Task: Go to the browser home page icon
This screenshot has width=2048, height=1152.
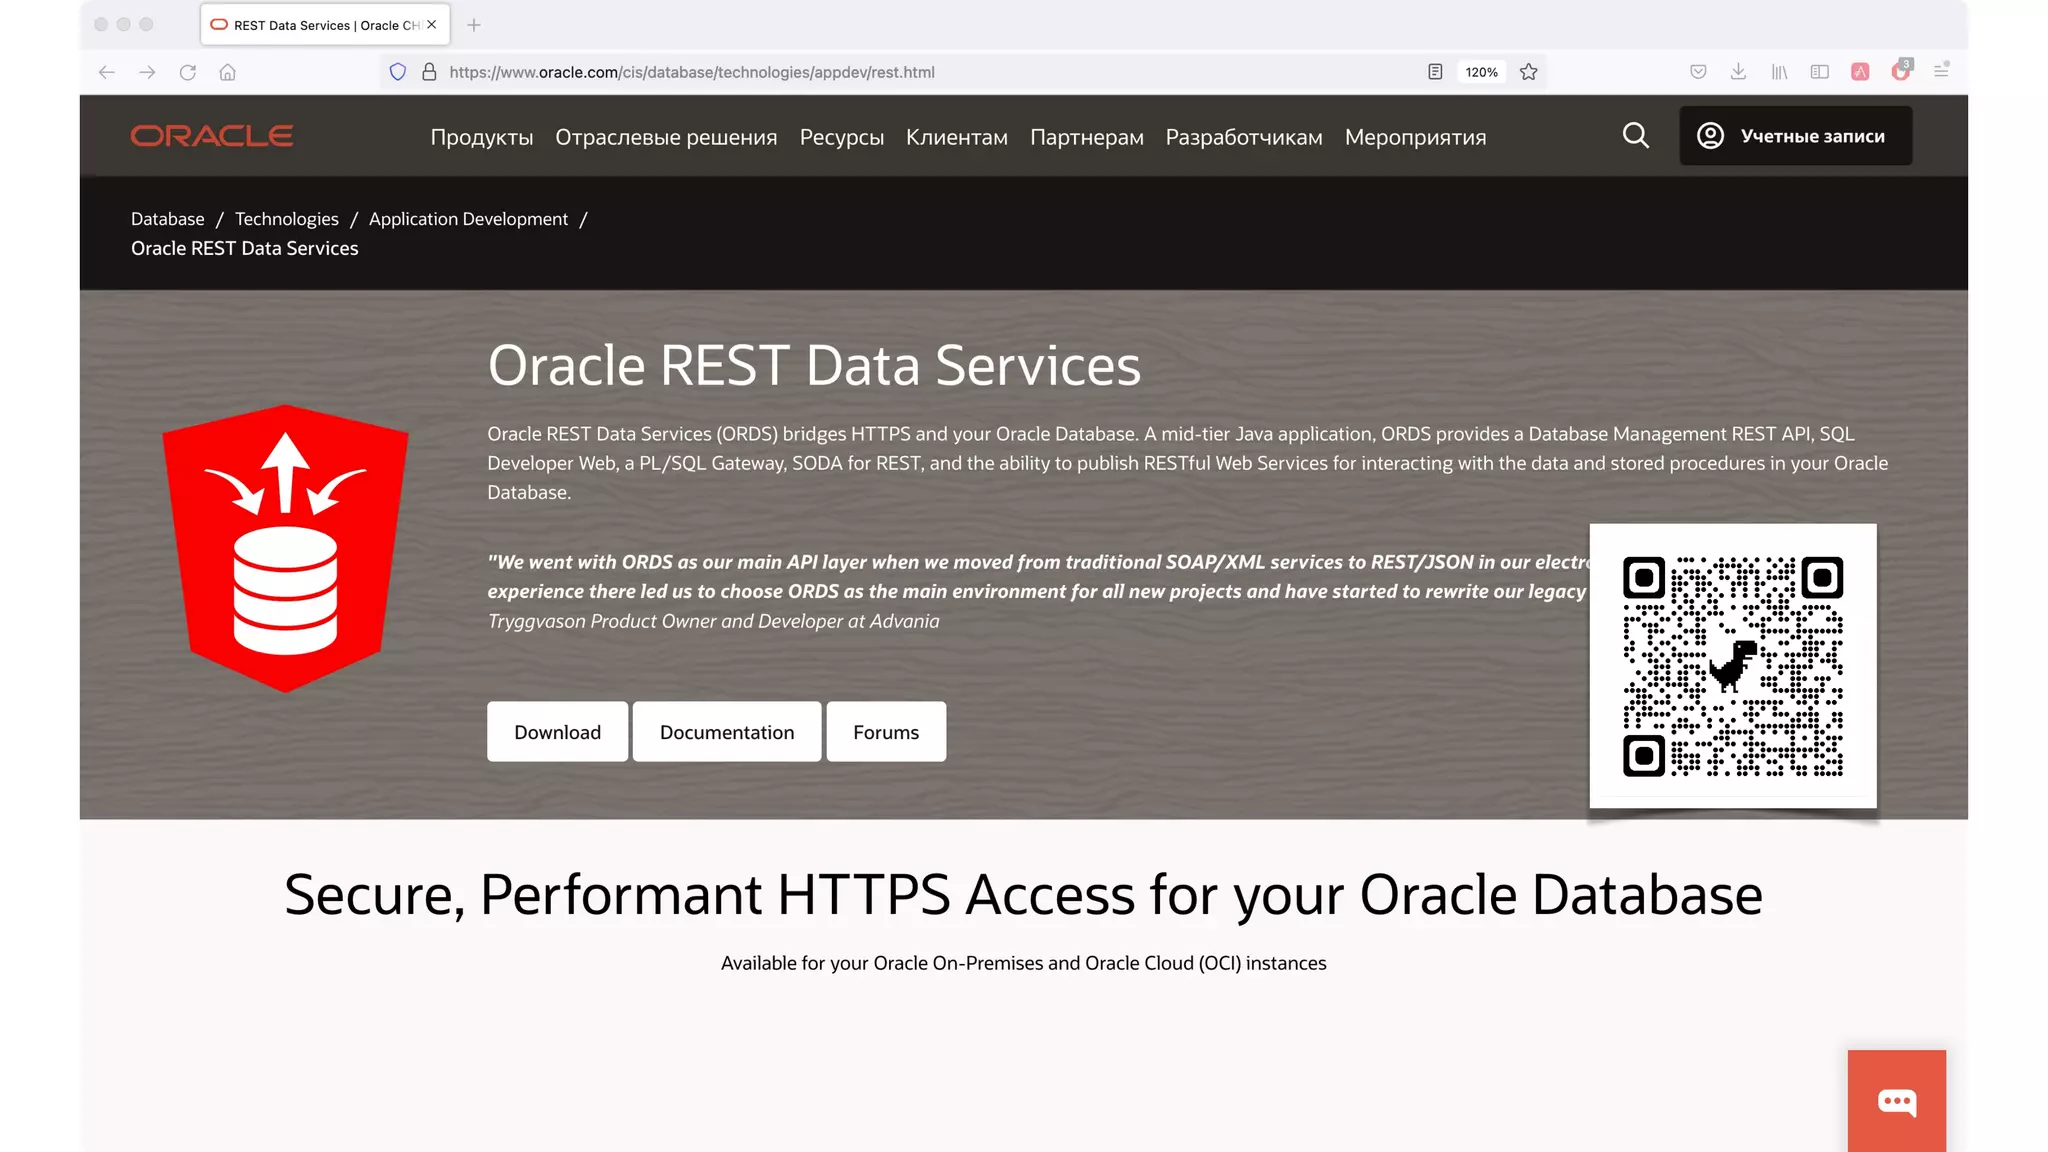Action: [x=228, y=72]
